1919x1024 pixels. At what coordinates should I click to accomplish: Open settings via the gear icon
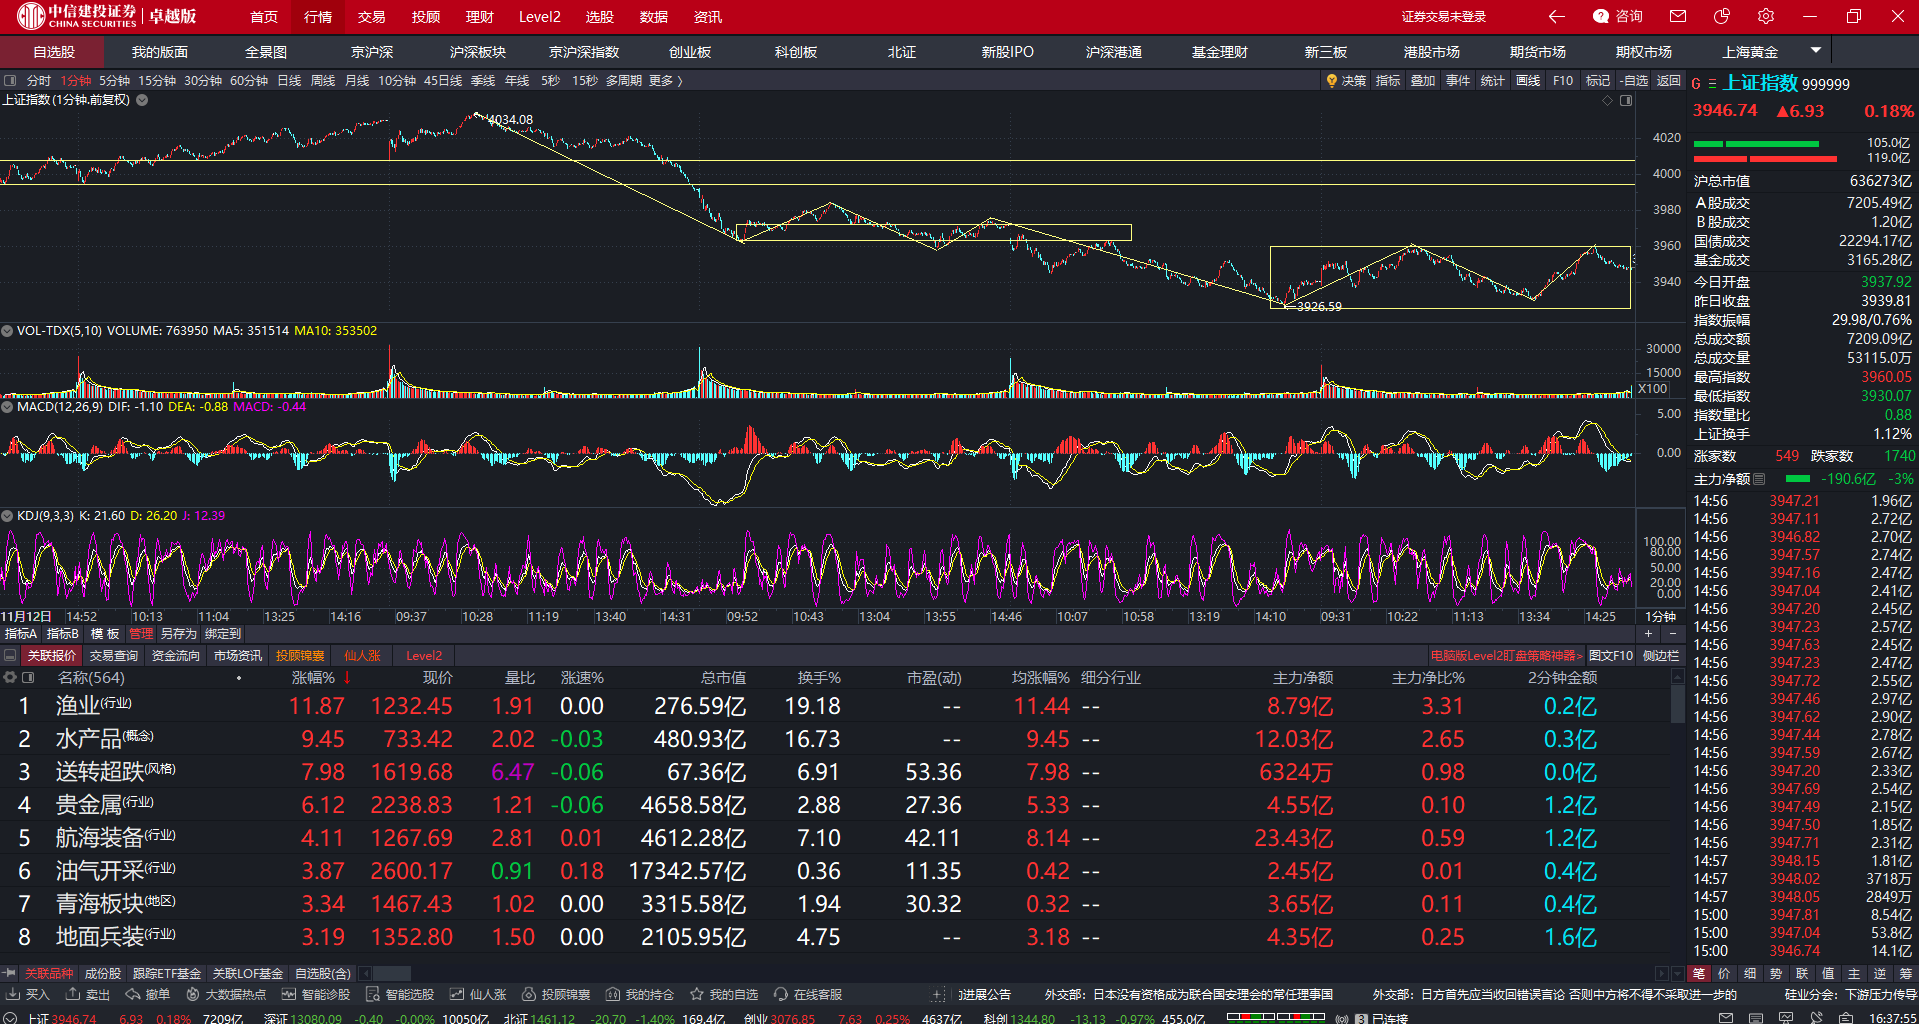(x=1766, y=16)
